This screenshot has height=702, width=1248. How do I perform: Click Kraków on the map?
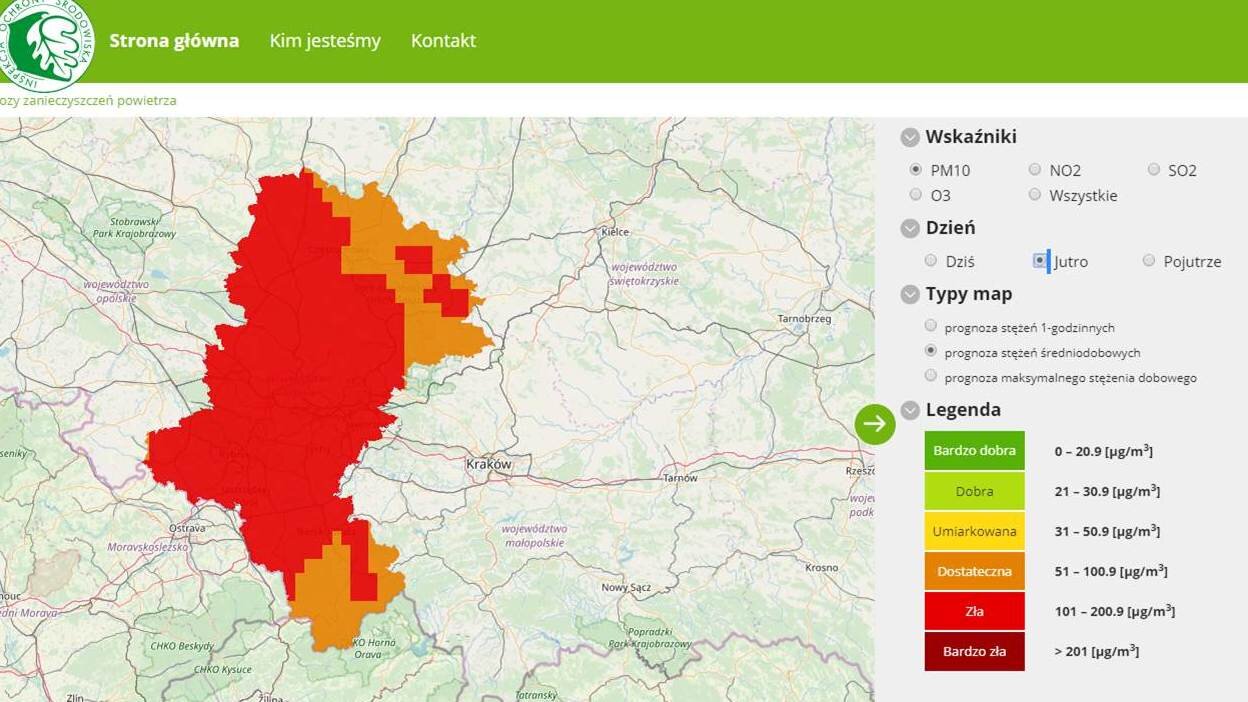pos(489,465)
